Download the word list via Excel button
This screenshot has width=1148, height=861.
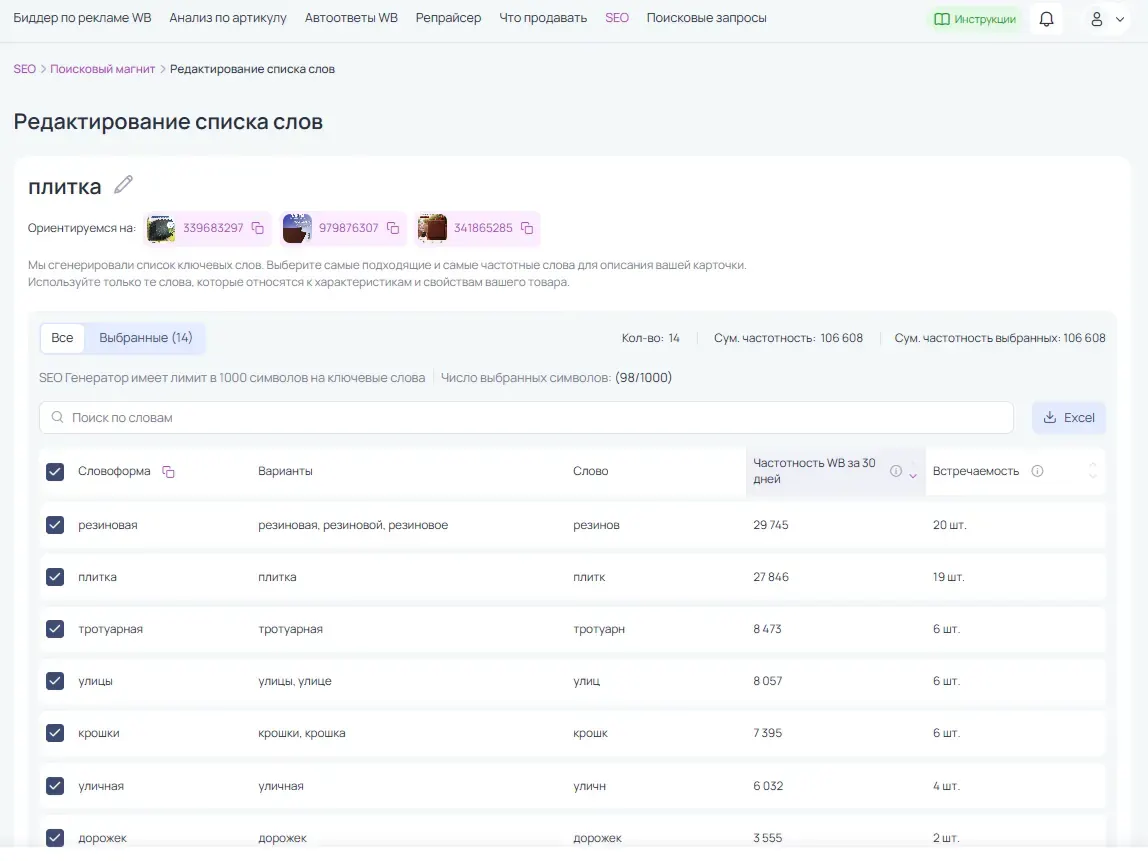tap(1068, 417)
